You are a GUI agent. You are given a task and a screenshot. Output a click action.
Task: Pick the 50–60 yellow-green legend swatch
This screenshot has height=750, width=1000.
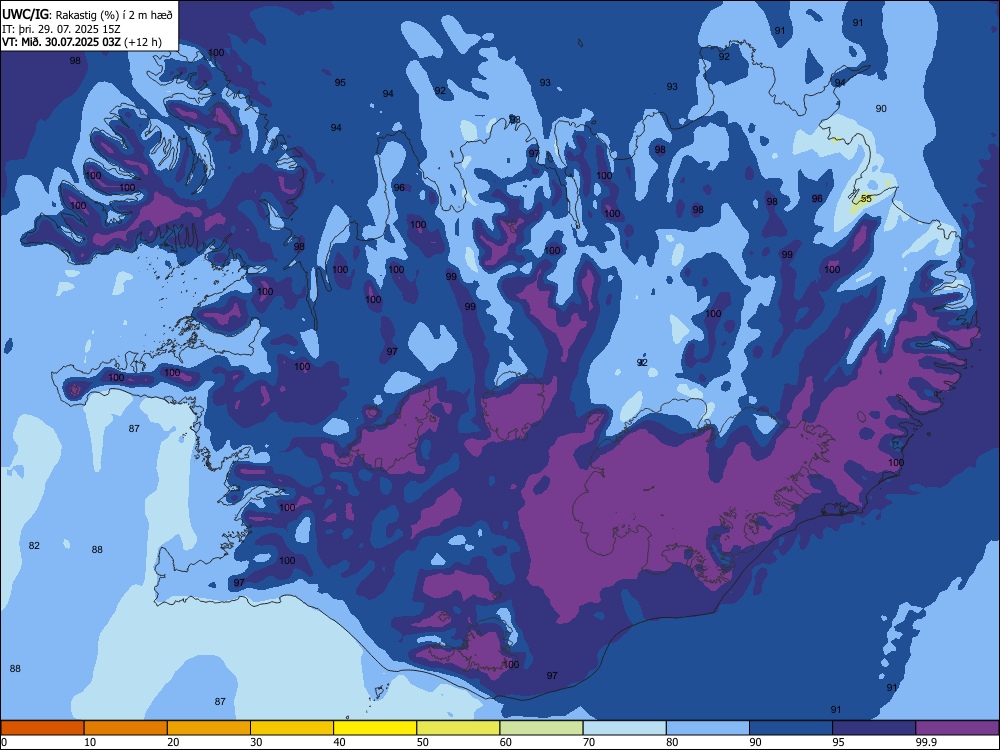458,728
